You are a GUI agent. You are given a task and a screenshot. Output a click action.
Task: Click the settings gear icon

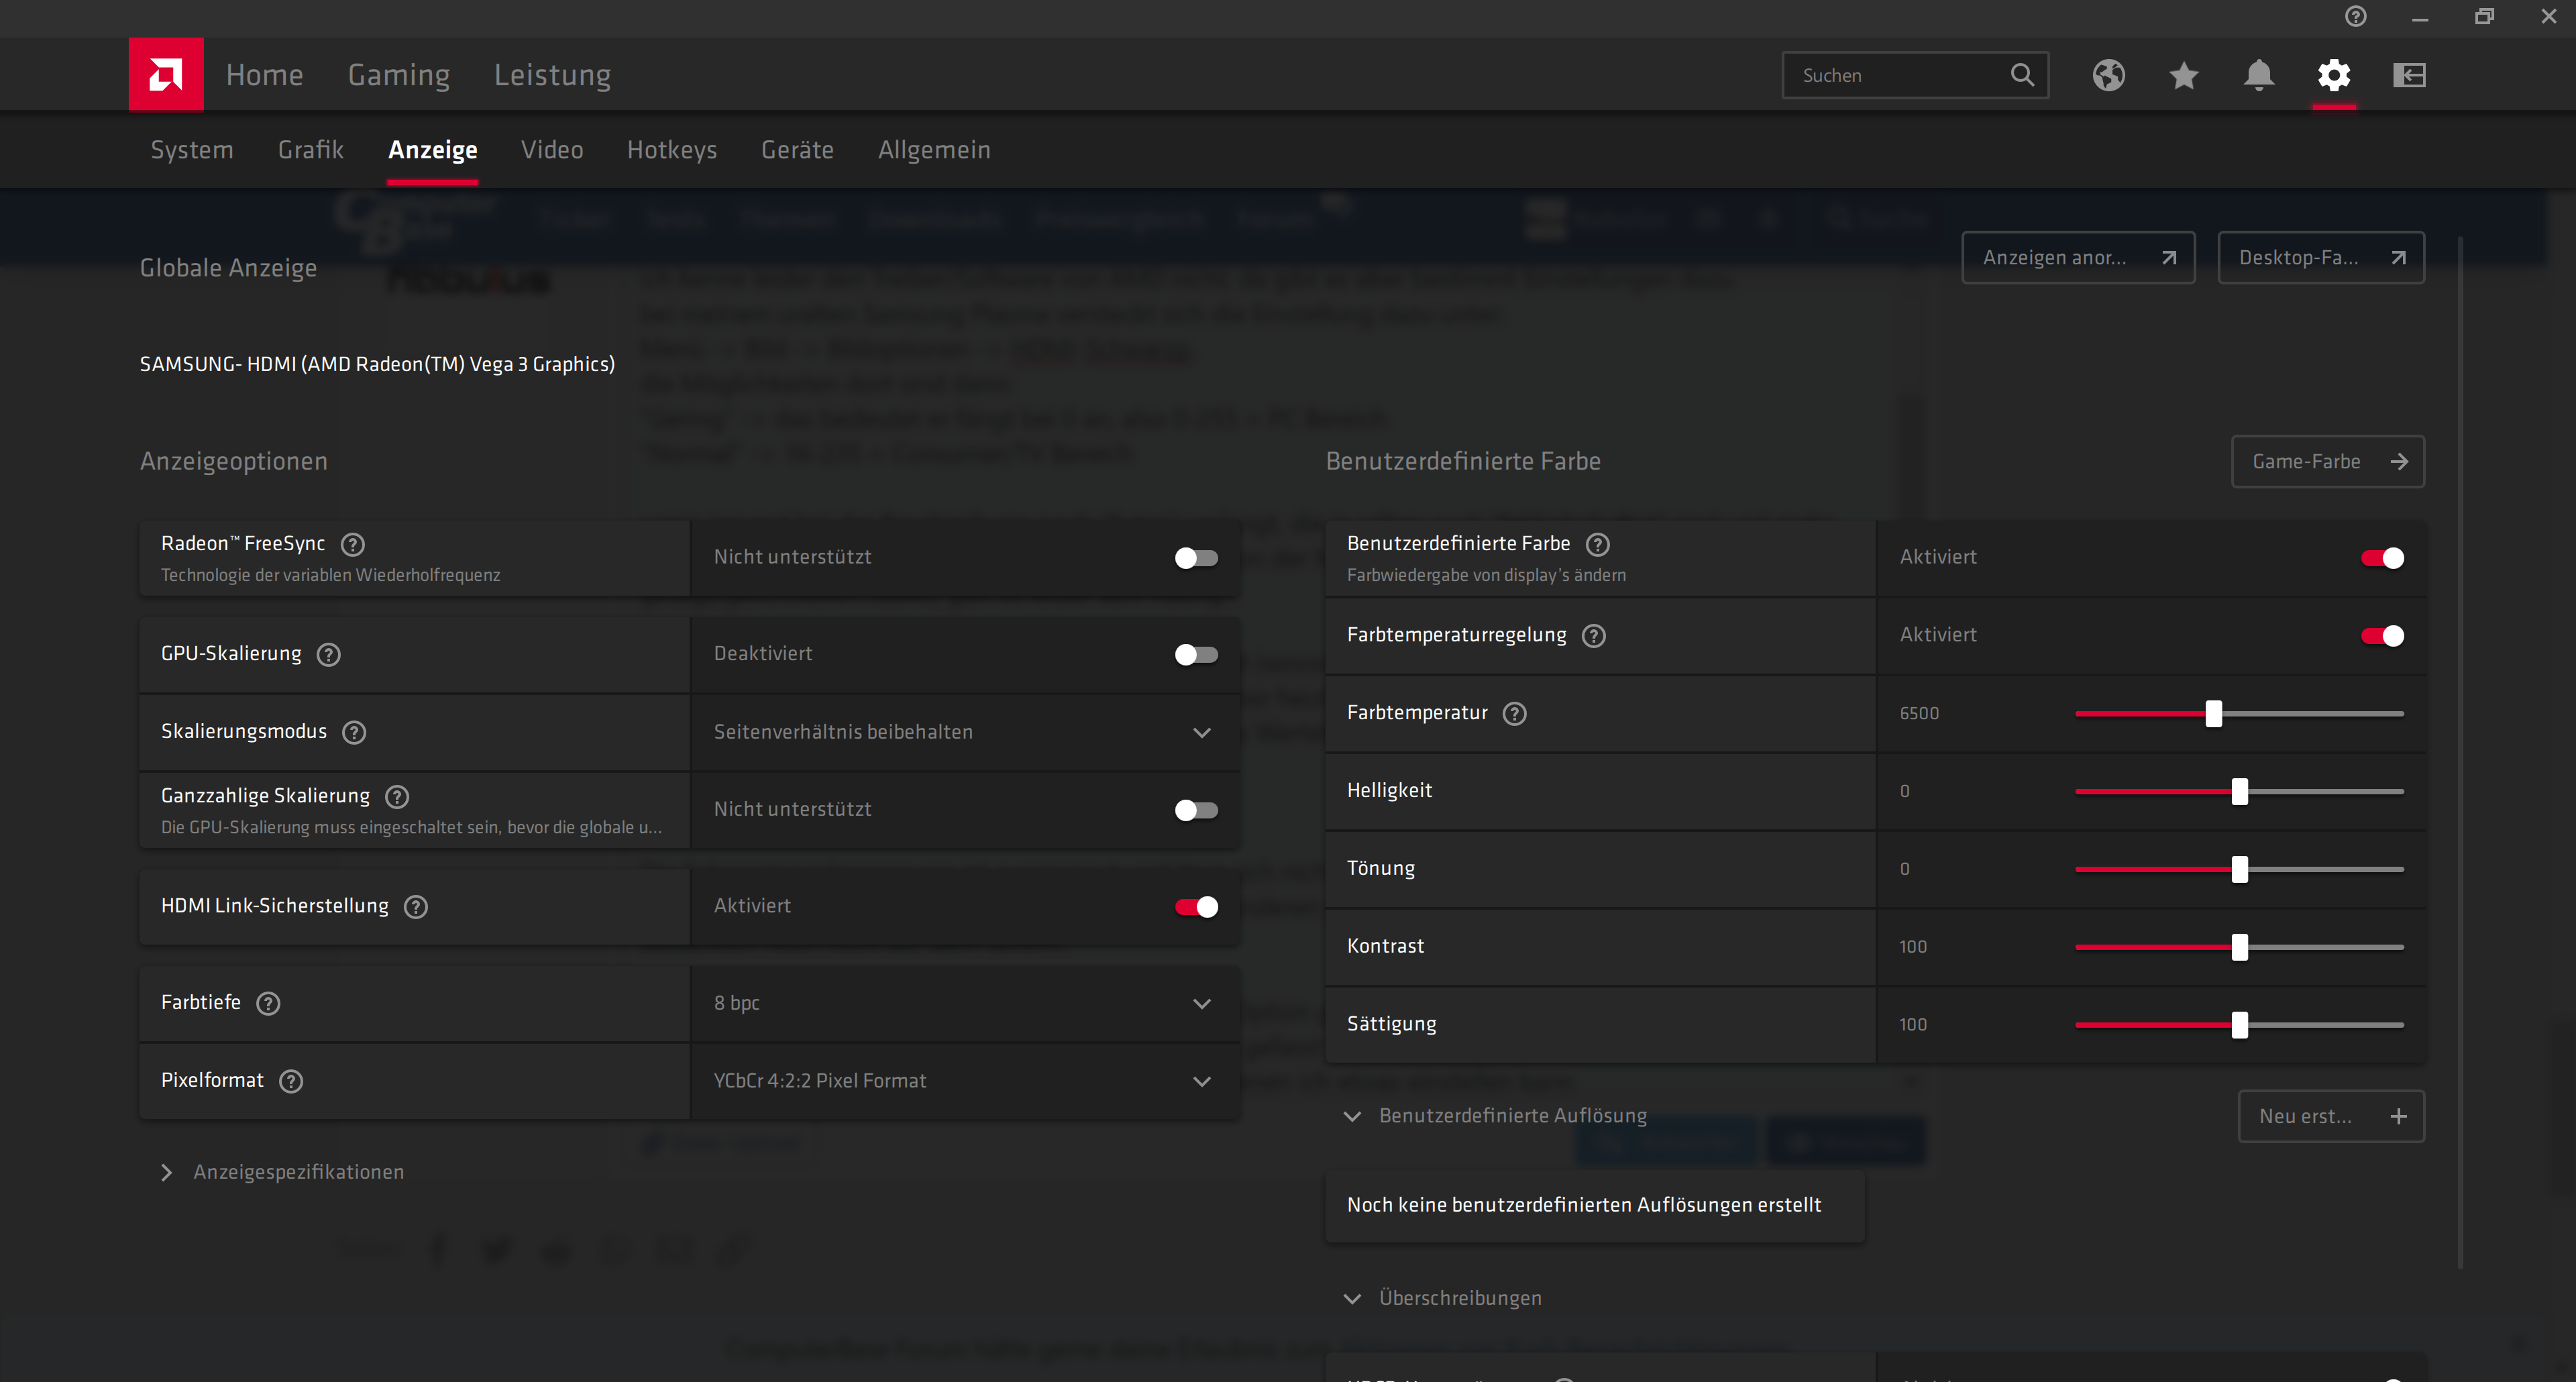point(2333,75)
